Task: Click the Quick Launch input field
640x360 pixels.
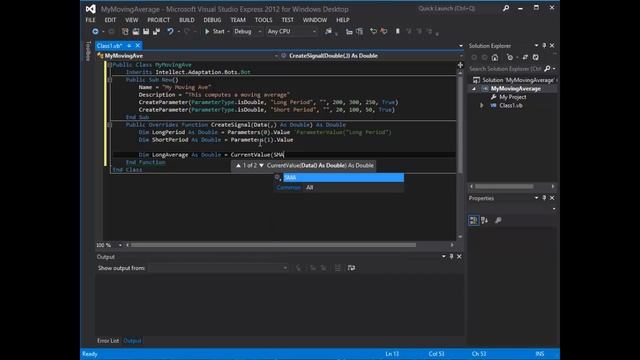Action: point(459,8)
